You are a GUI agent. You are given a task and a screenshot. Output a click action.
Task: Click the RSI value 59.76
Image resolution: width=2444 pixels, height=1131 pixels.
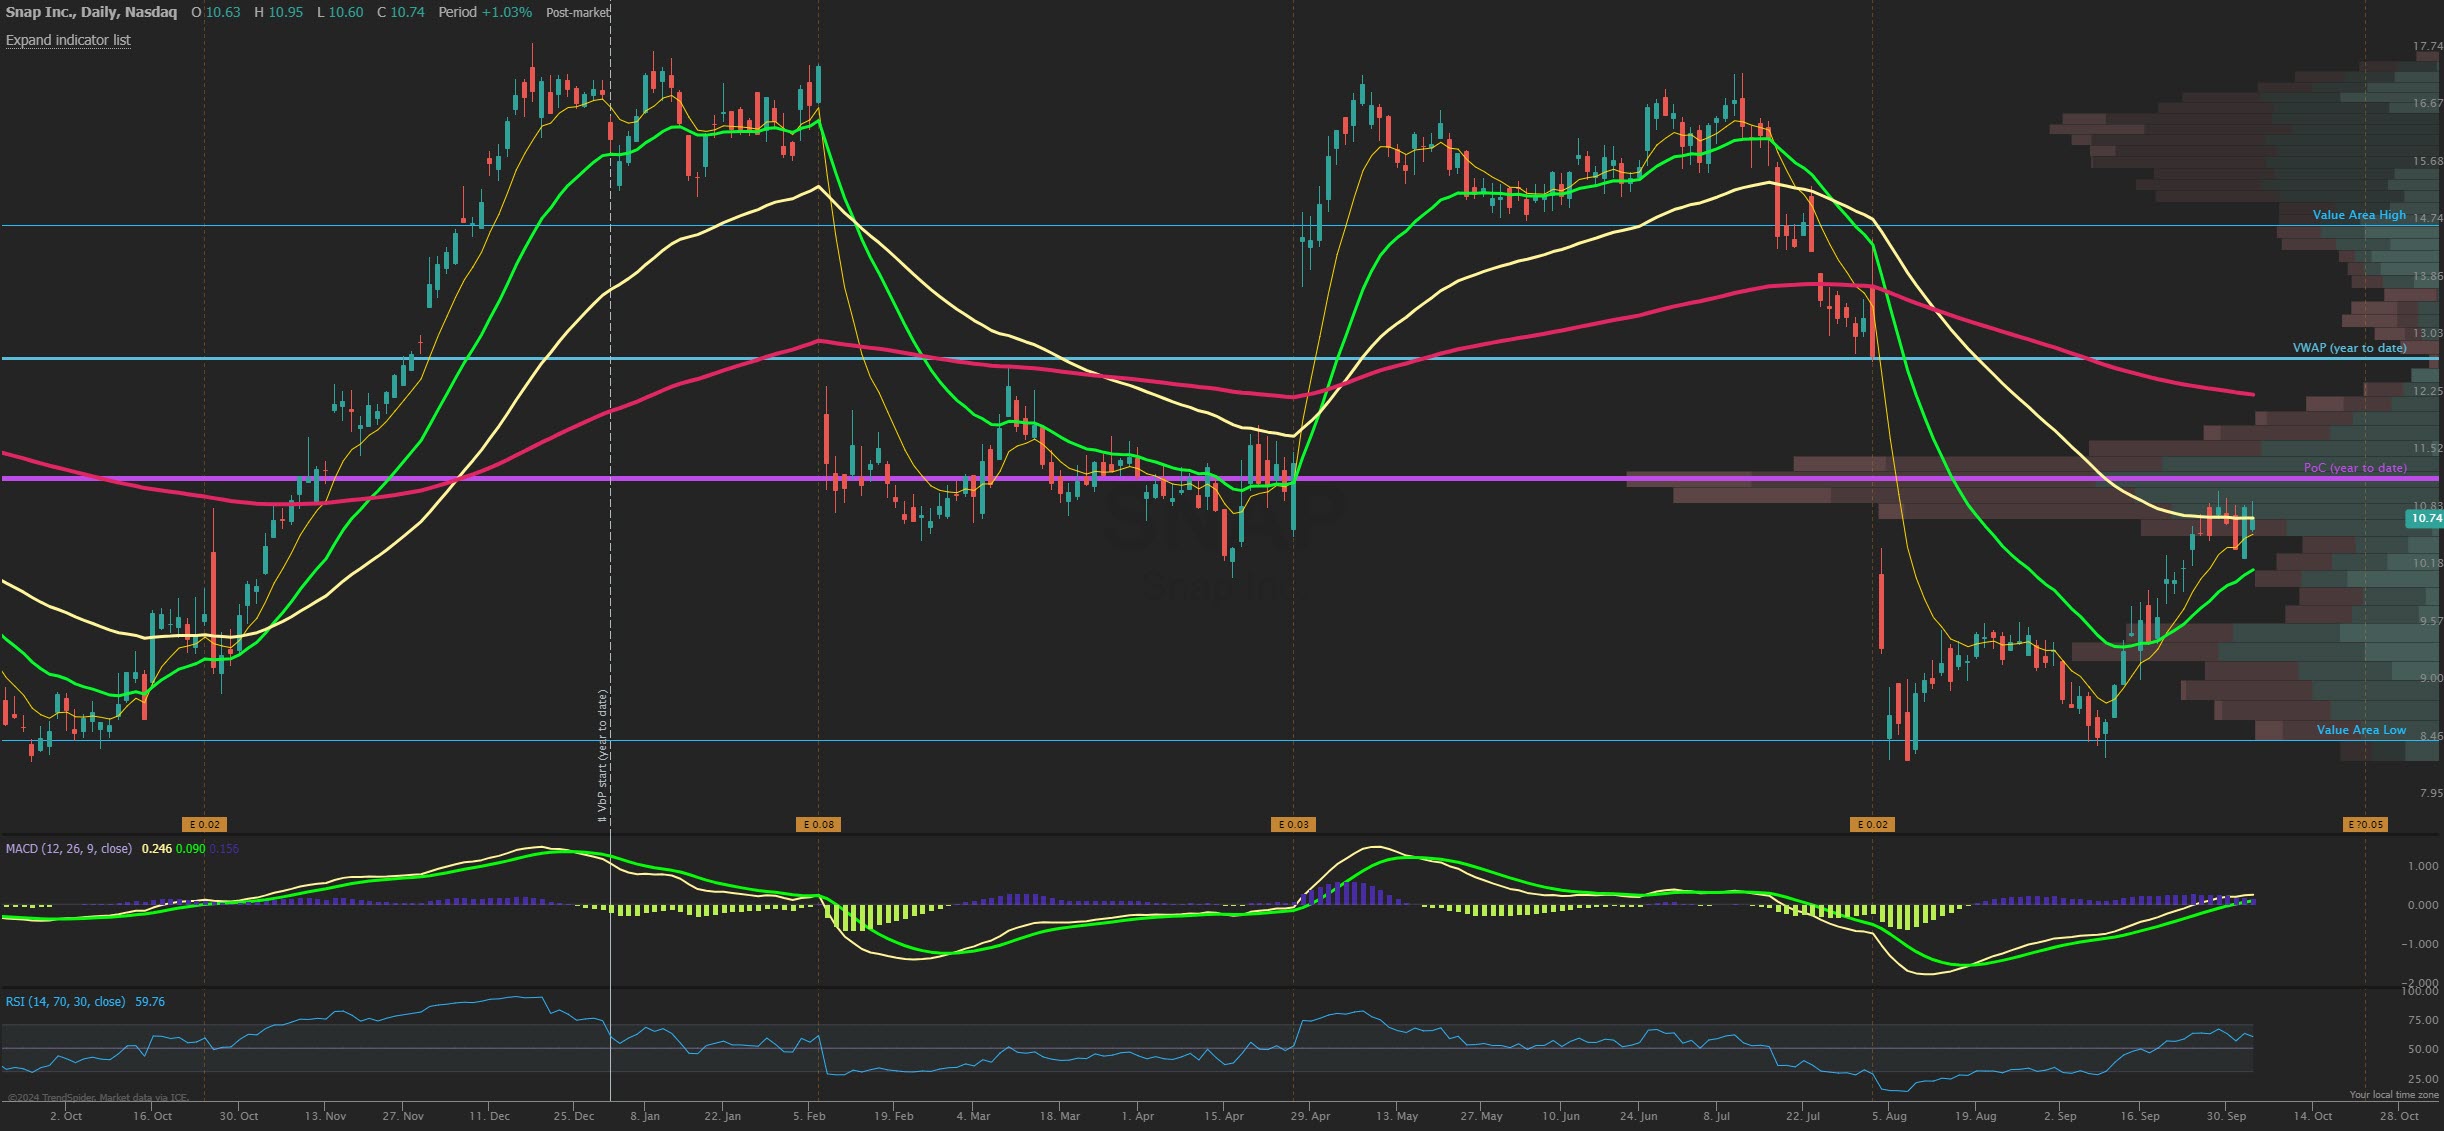tap(150, 1002)
